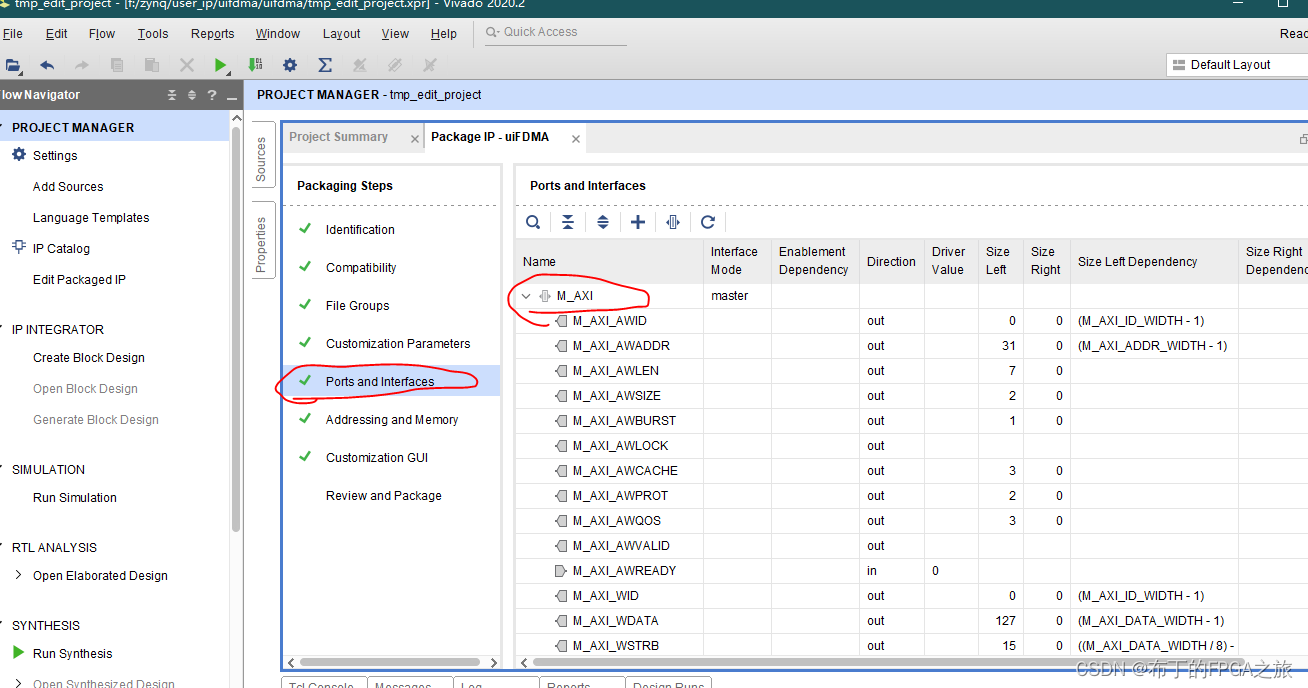
Task: Click Language Templates in Flow Navigator
Action: tap(91, 218)
